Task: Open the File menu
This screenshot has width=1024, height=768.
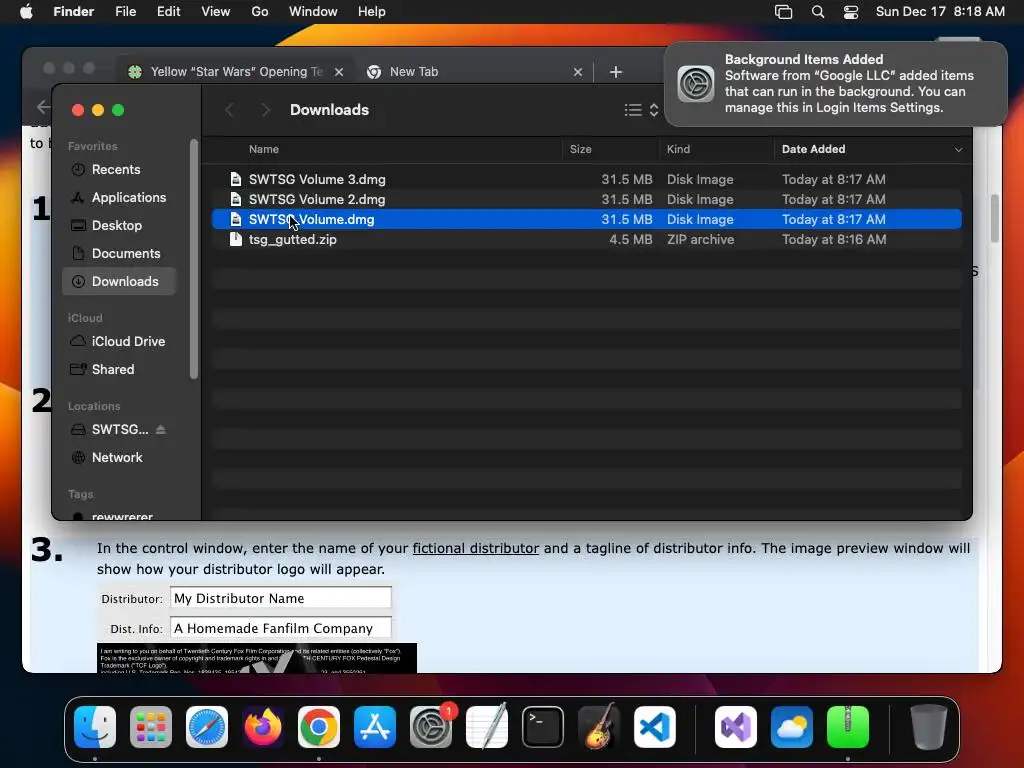Action: pyautogui.click(x=125, y=12)
